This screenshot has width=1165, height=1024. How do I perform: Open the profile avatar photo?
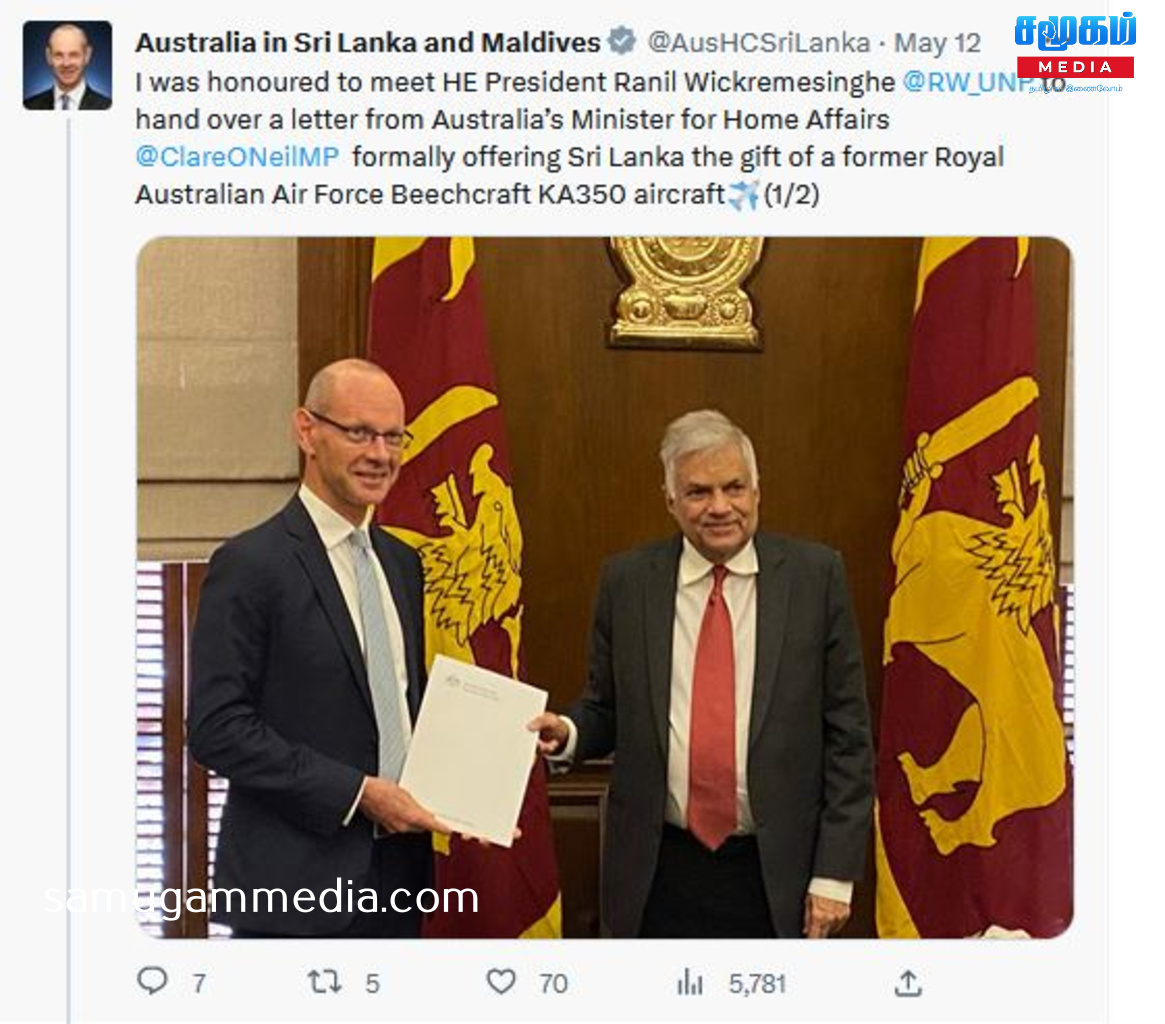pyautogui.click(x=68, y=65)
